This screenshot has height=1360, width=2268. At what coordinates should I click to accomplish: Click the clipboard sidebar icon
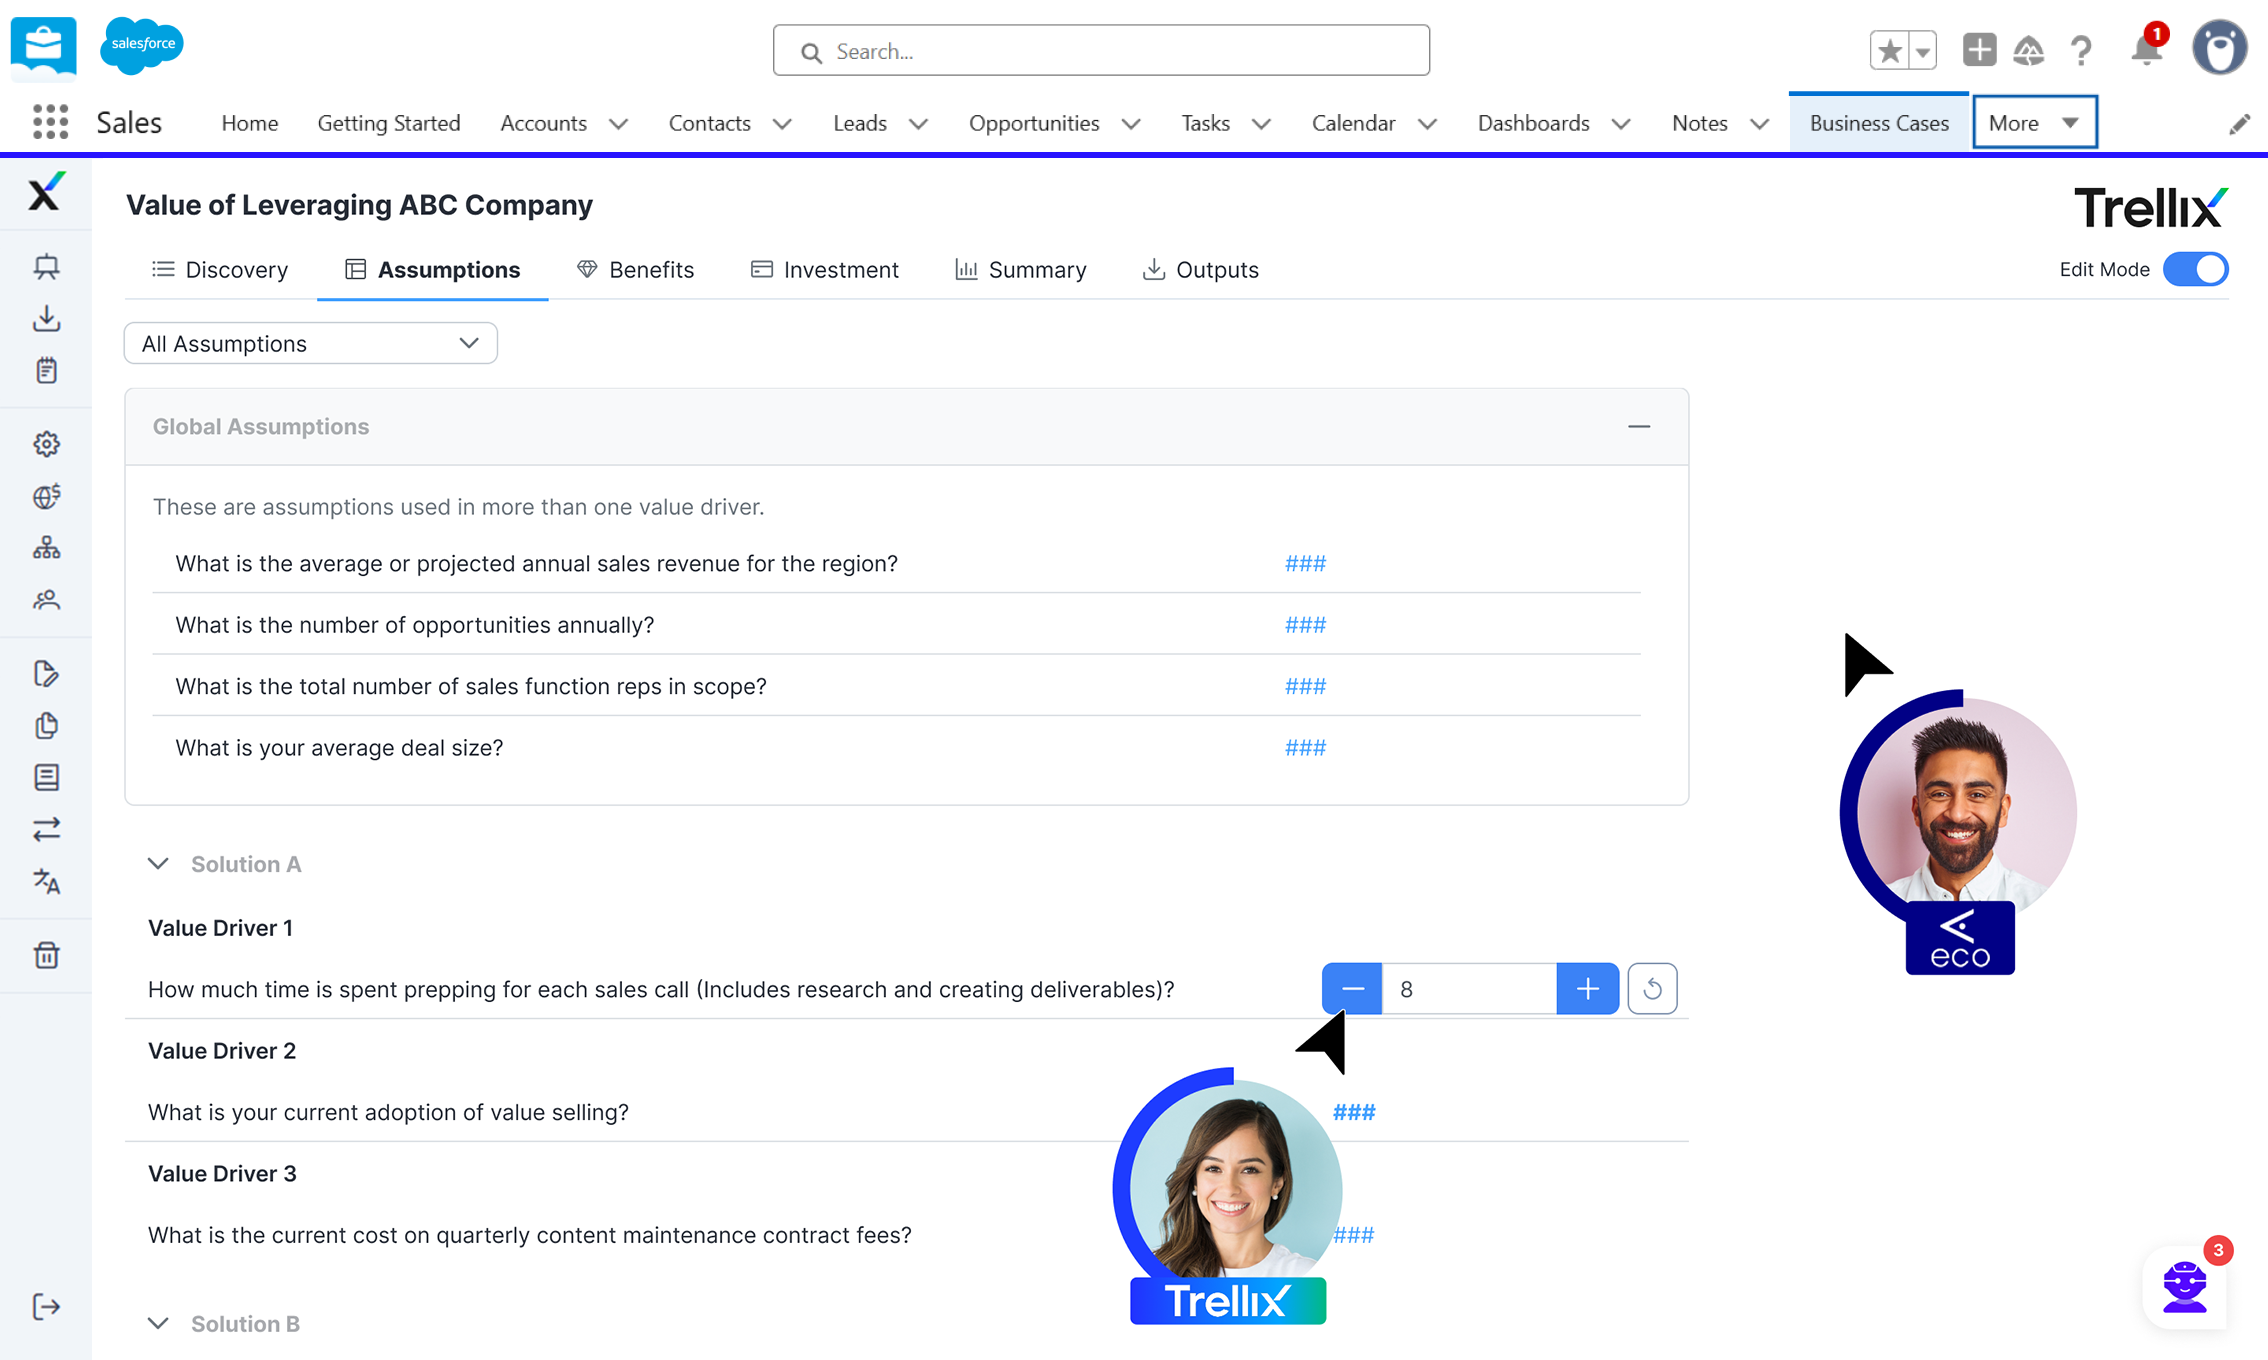46,370
